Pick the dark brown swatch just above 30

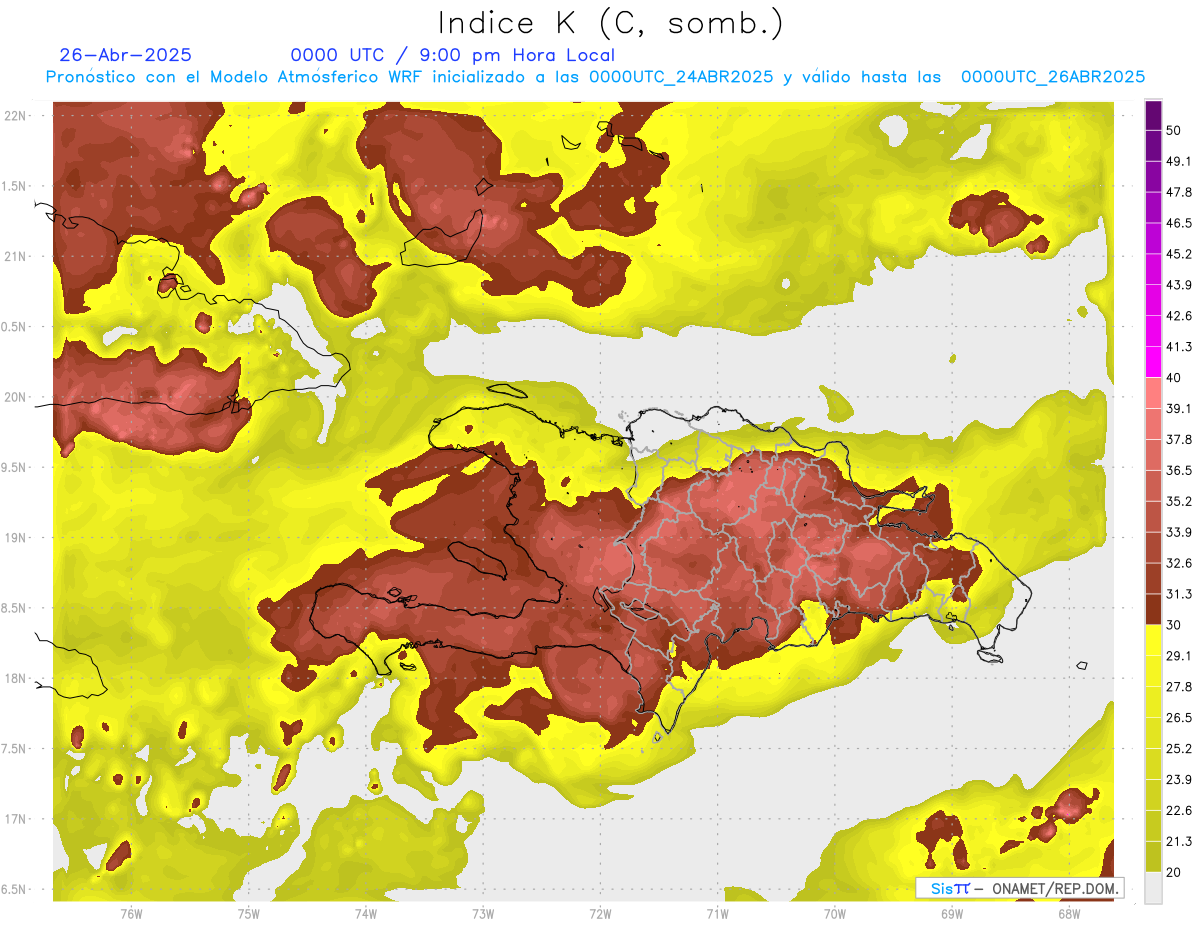click(1153, 609)
